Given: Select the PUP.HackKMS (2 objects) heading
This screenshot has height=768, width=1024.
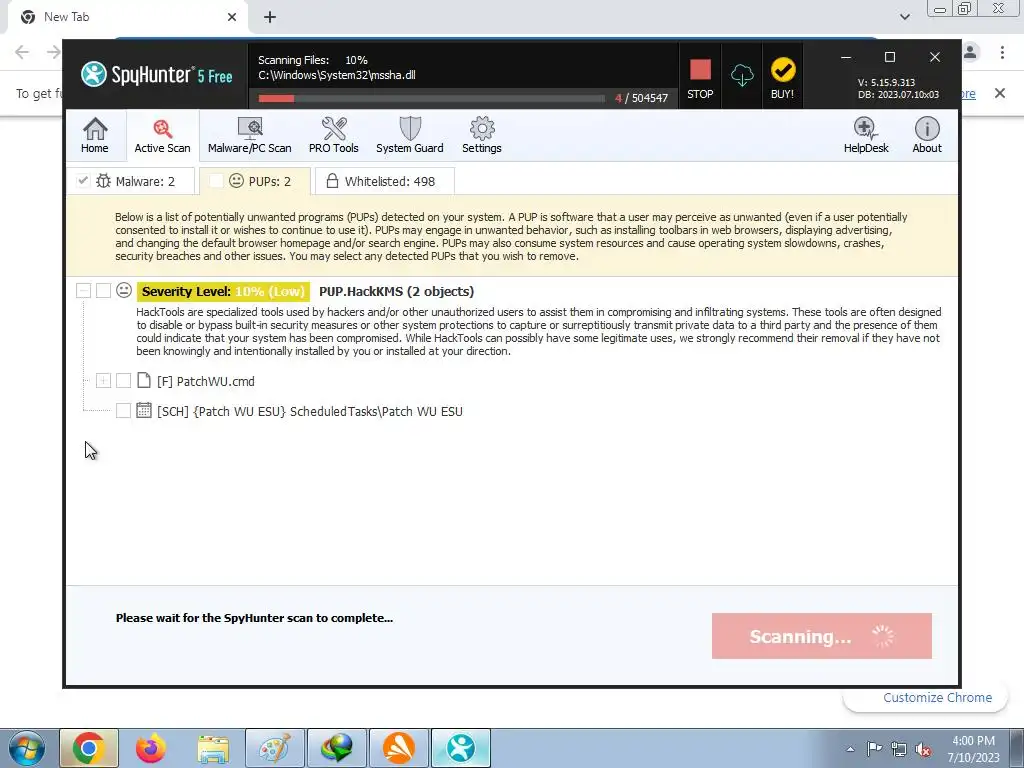Looking at the screenshot, I should (x=396, y=291).
